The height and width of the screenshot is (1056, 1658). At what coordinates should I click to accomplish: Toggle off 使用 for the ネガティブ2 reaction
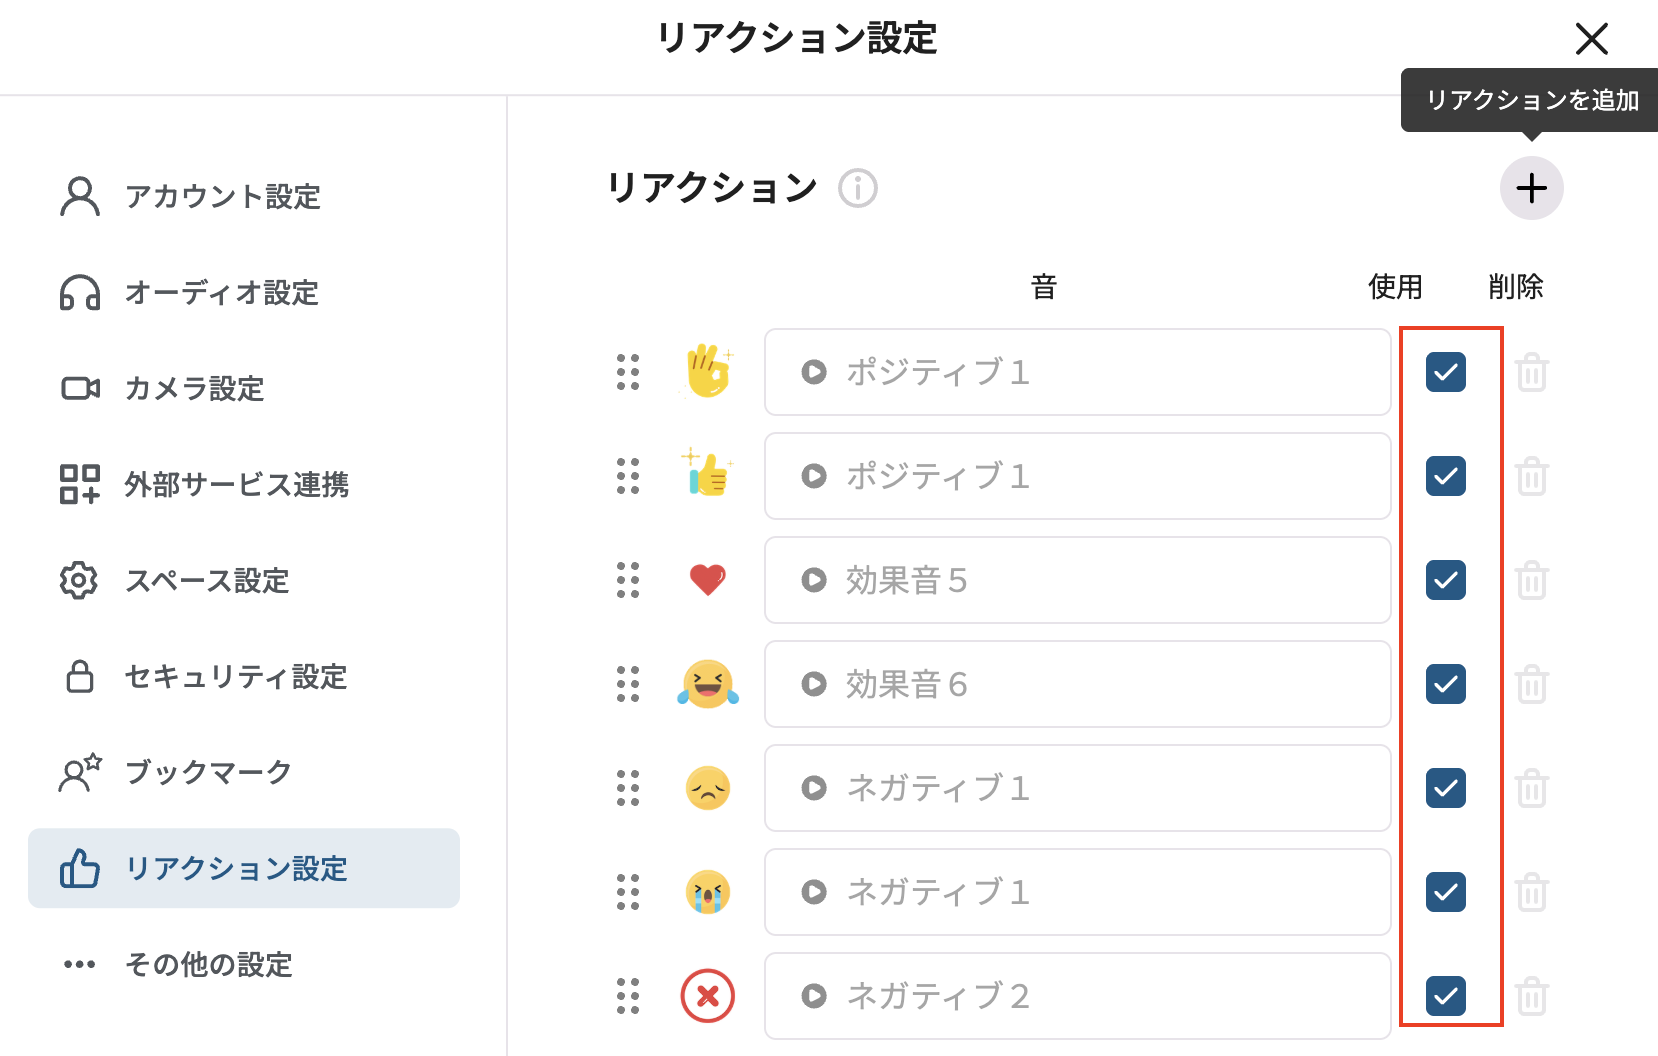[x=1444, y=996]
